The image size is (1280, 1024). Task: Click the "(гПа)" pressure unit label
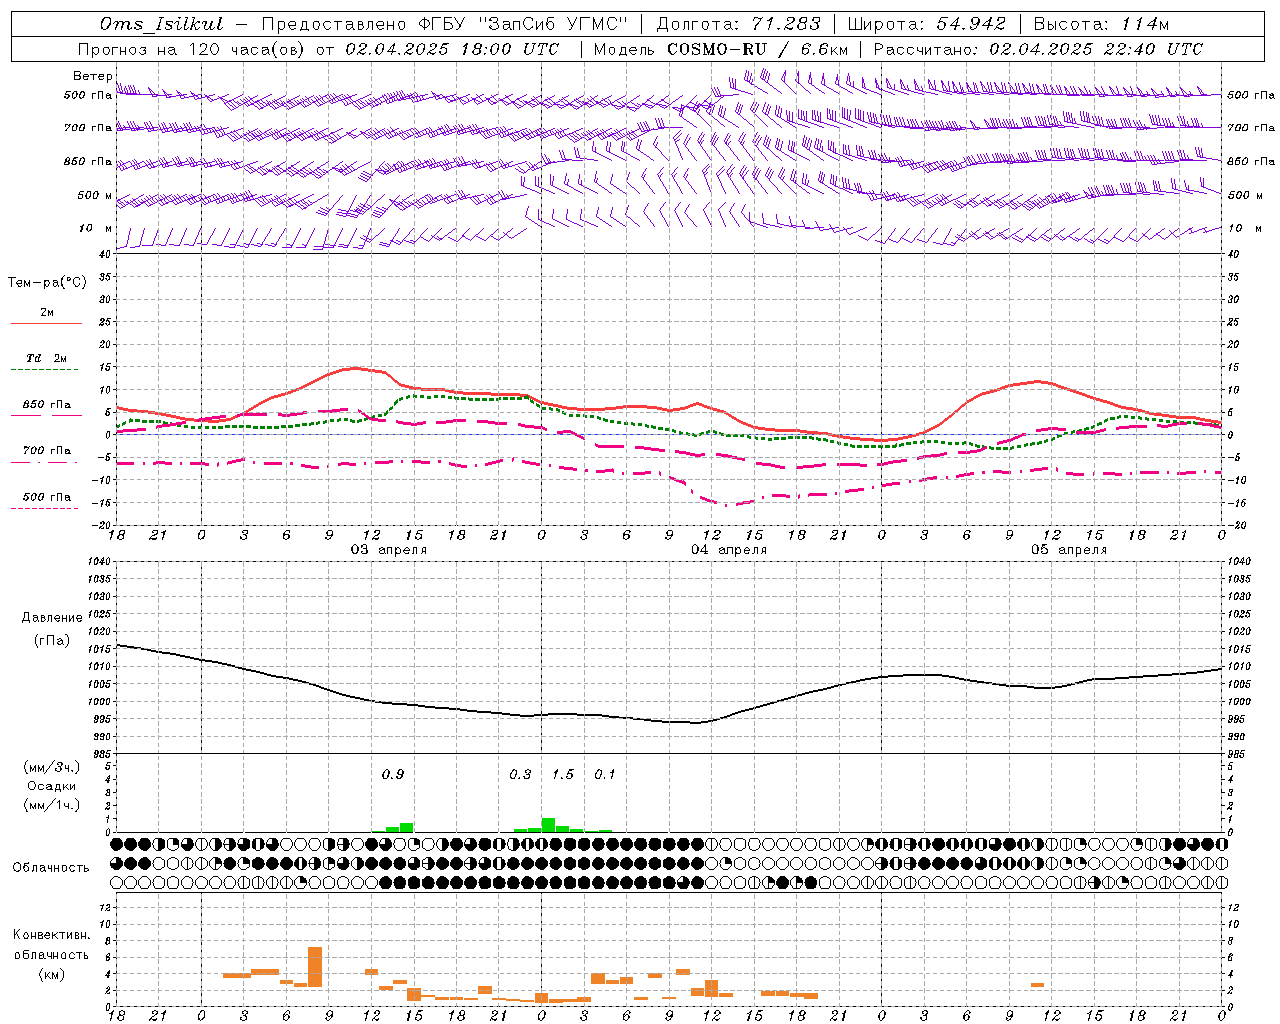(52, 641)
